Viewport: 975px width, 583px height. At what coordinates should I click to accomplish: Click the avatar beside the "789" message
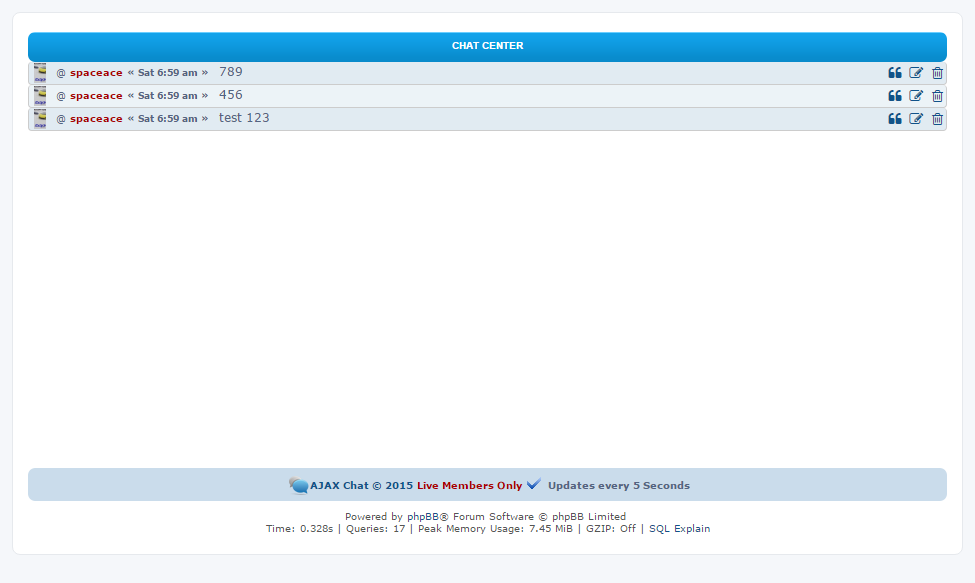[40, 73]
